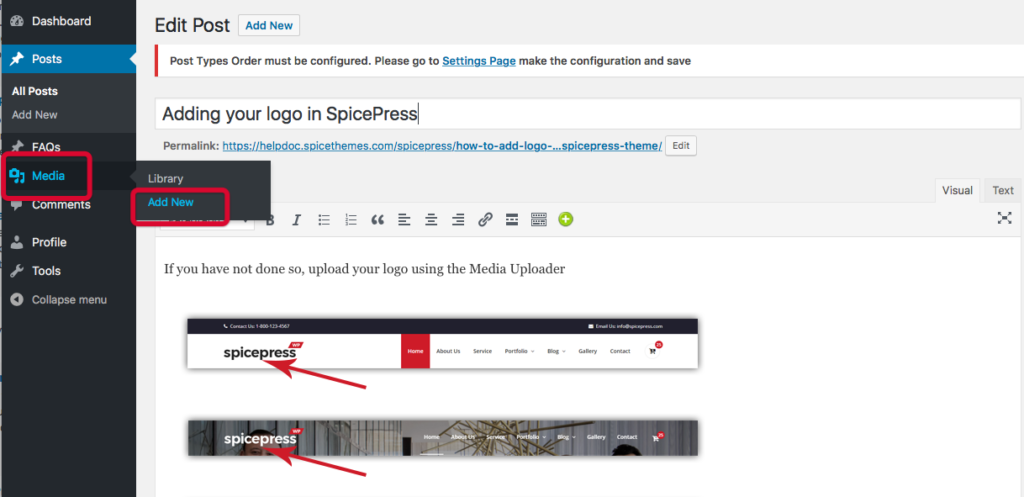Toggle the toolbar keyboard icon

click(539, 220)
